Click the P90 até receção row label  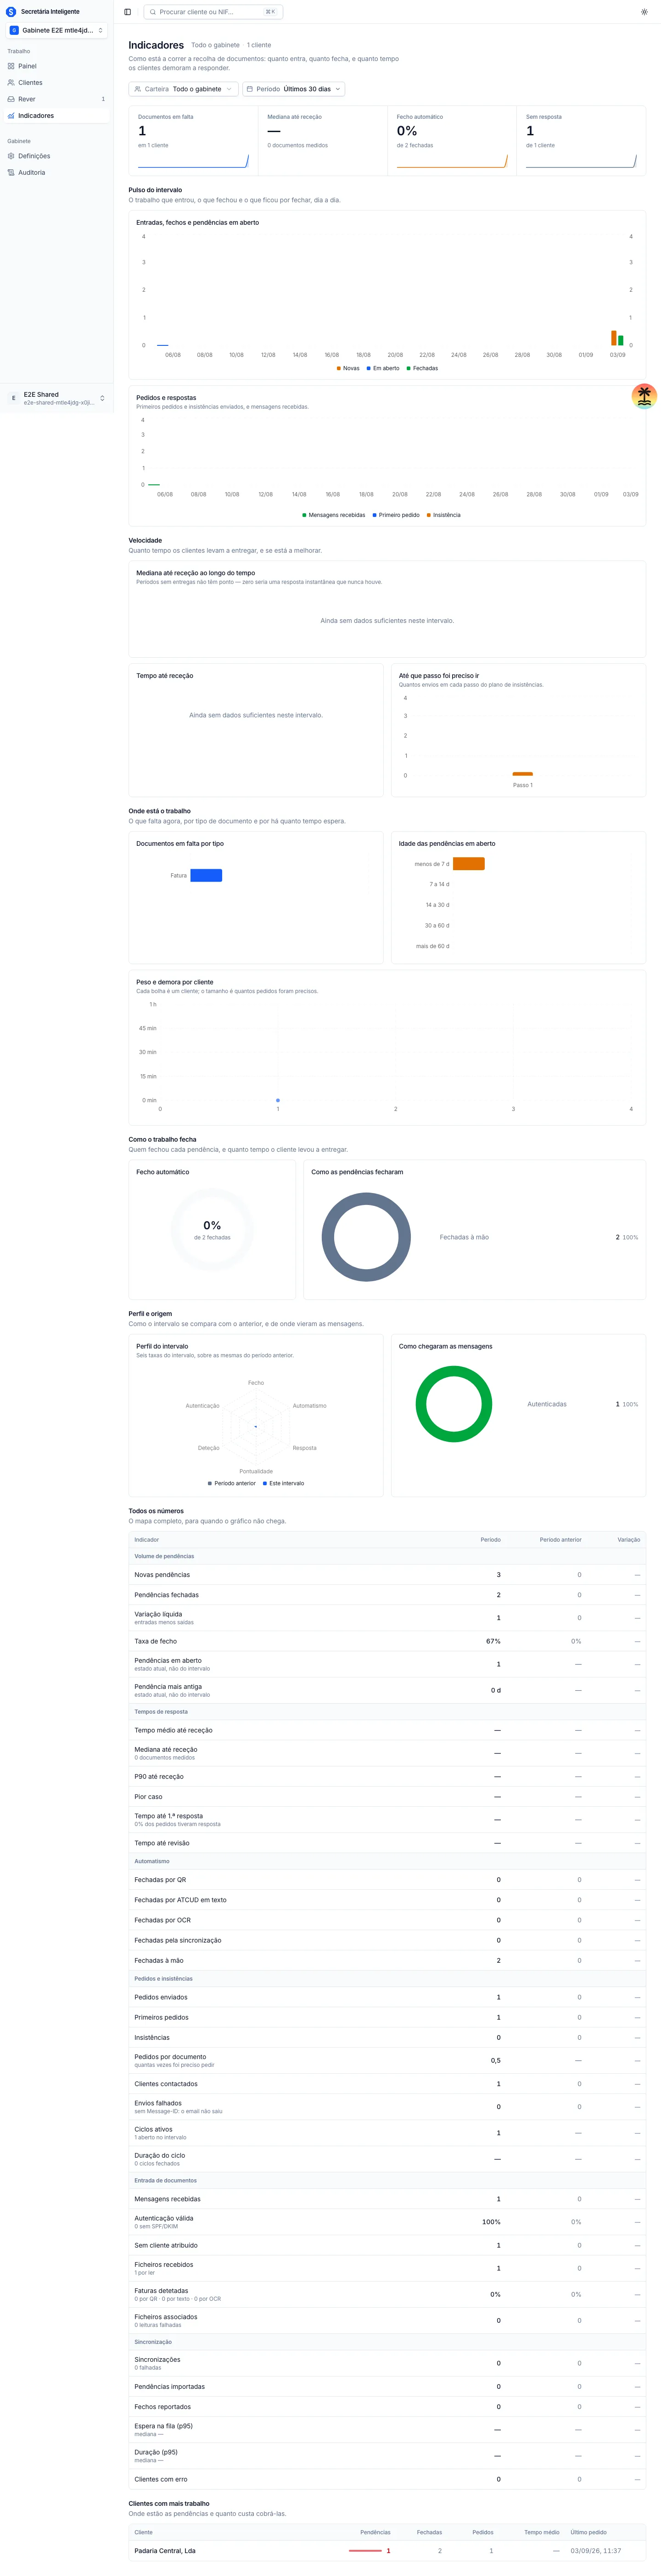tap(159, 1777)
